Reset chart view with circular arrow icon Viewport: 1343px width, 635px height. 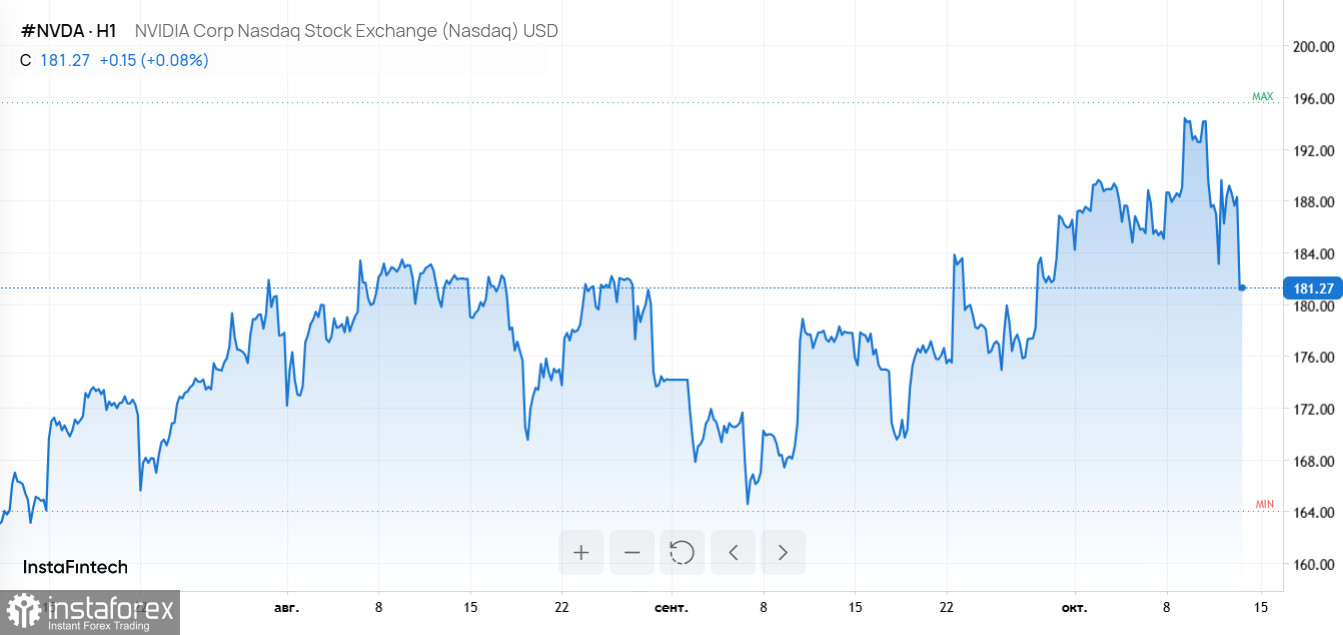click(x=682, y=552)
